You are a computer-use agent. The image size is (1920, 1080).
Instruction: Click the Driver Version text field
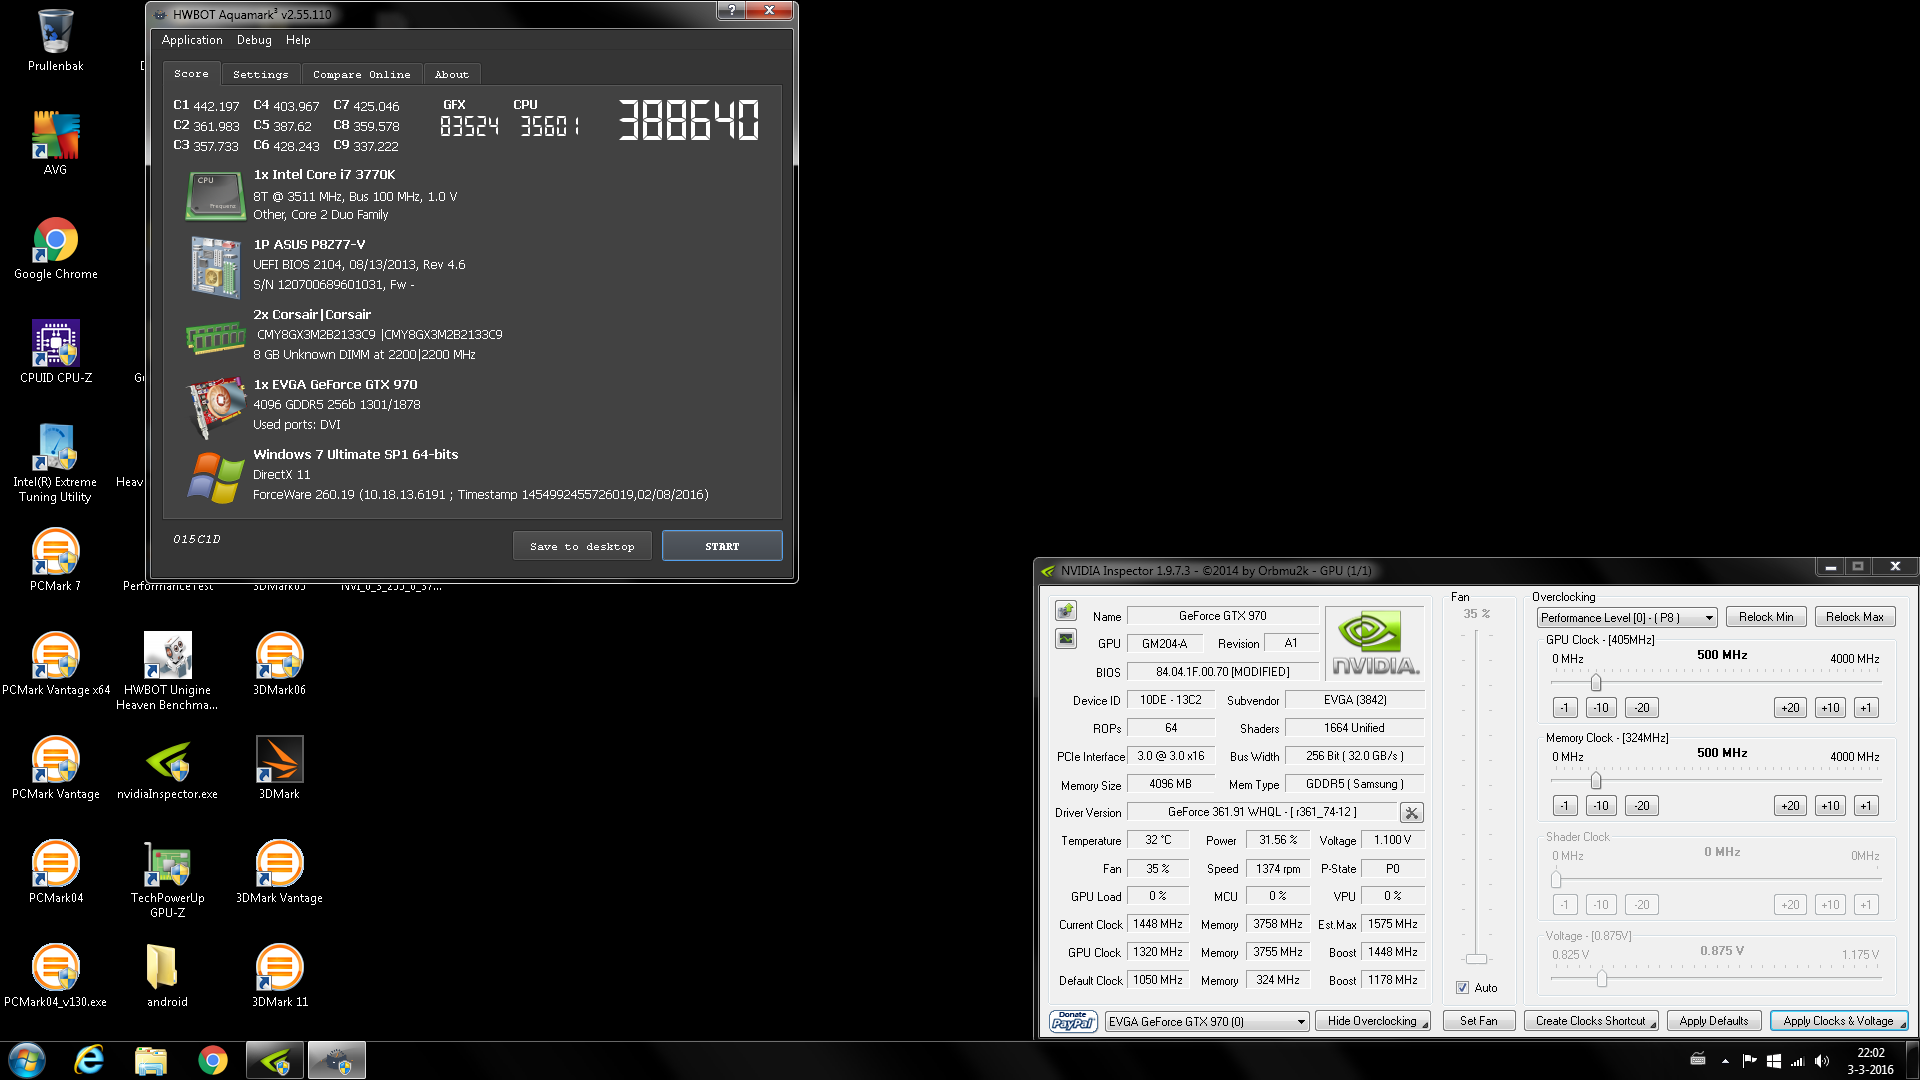point(1262,812)
